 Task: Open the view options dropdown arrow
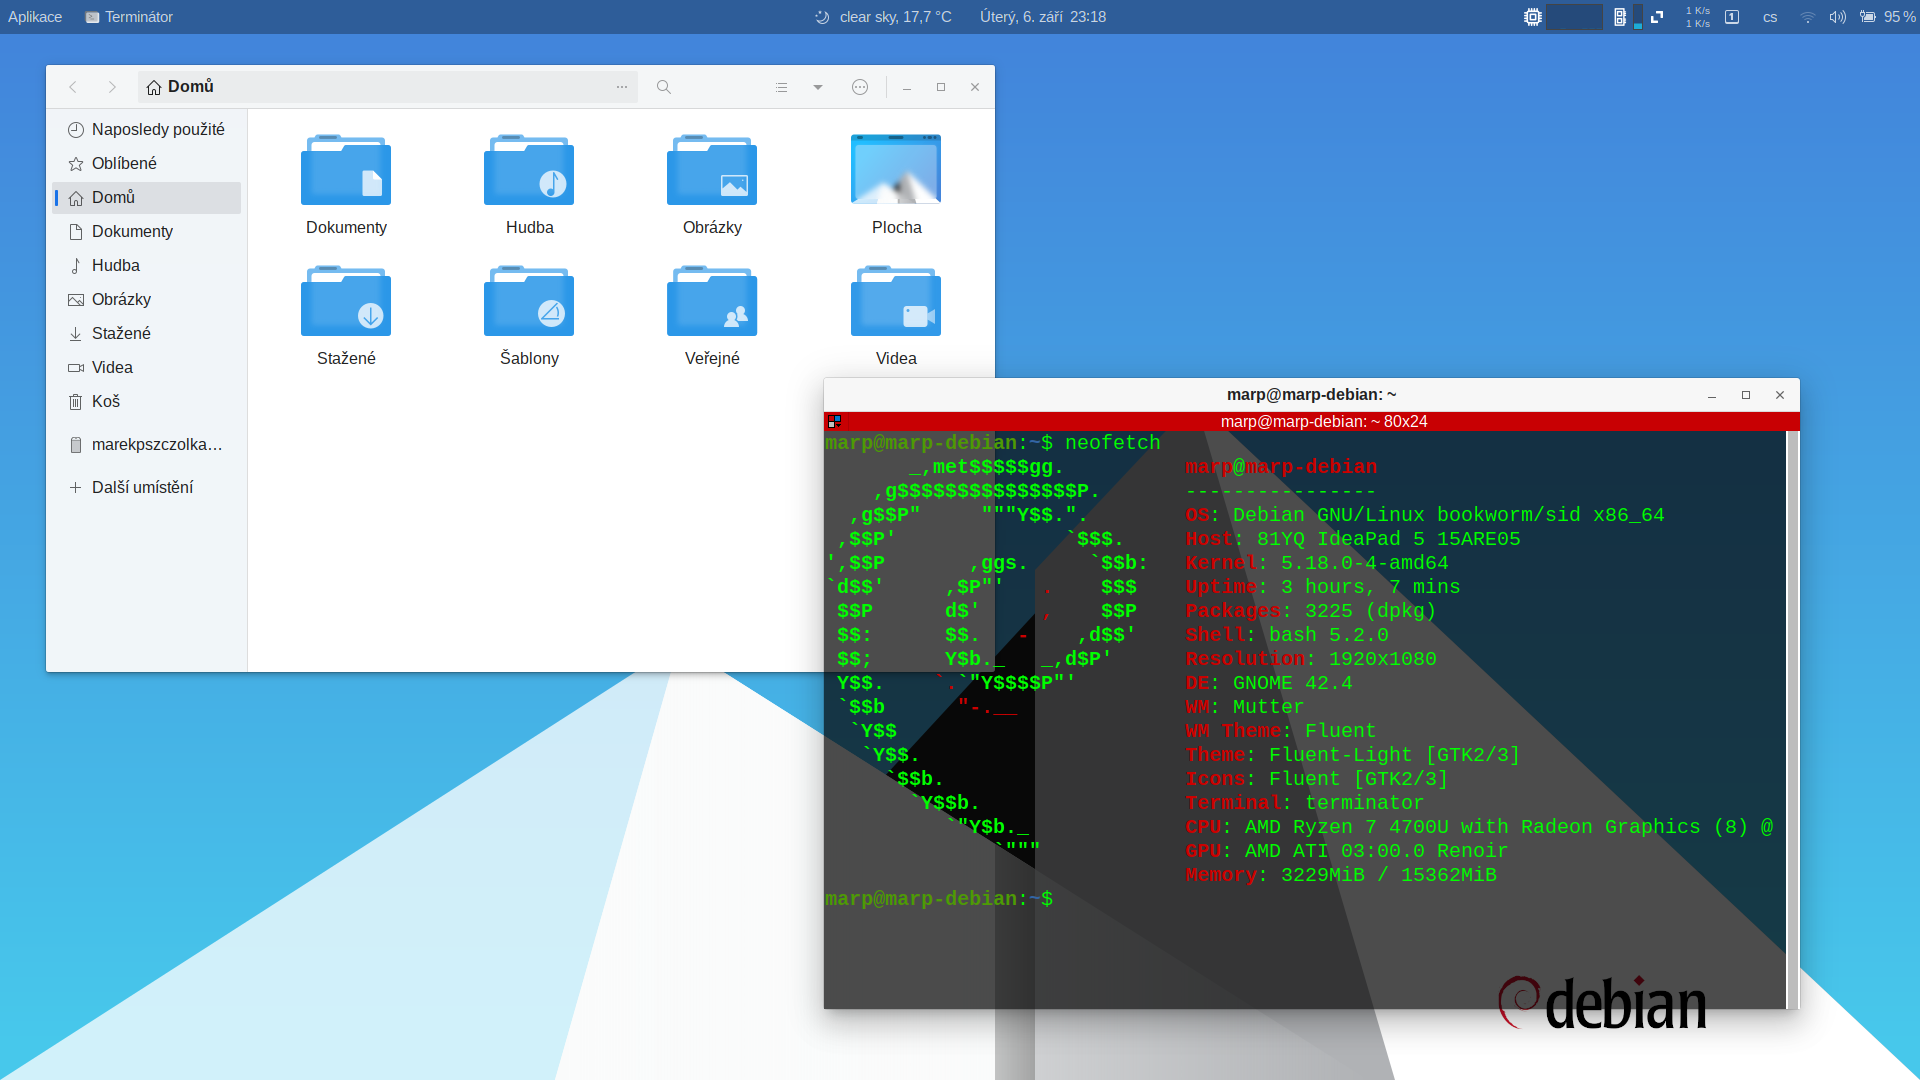pos(818,87)
